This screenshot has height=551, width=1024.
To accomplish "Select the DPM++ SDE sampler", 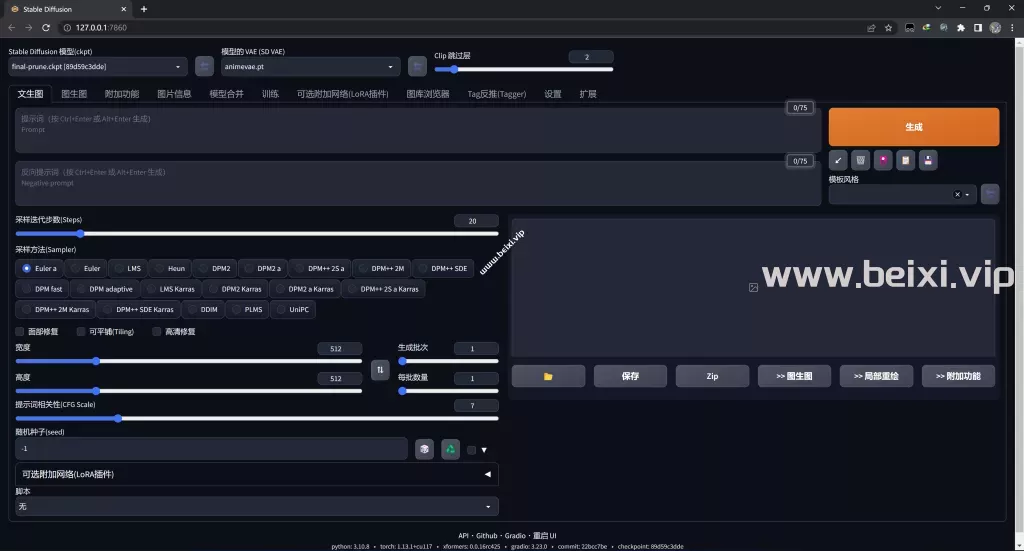I will coord(443,268).
